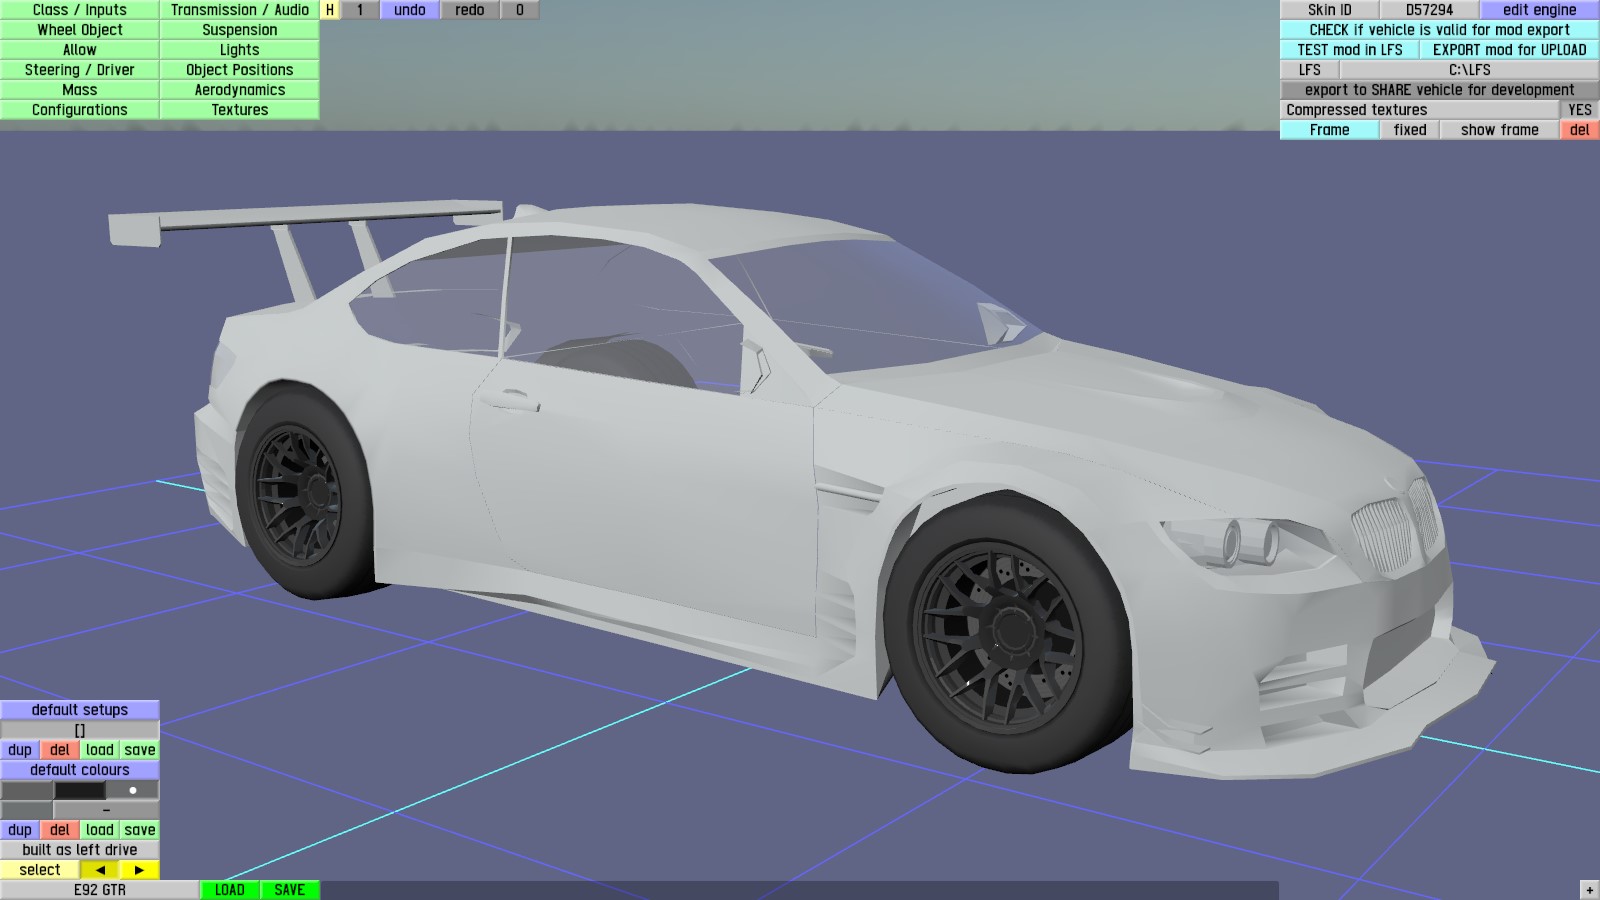Load a default setup
Image resolution: width=1600 pixels, height=900 pixels.
tap(100, 750)
